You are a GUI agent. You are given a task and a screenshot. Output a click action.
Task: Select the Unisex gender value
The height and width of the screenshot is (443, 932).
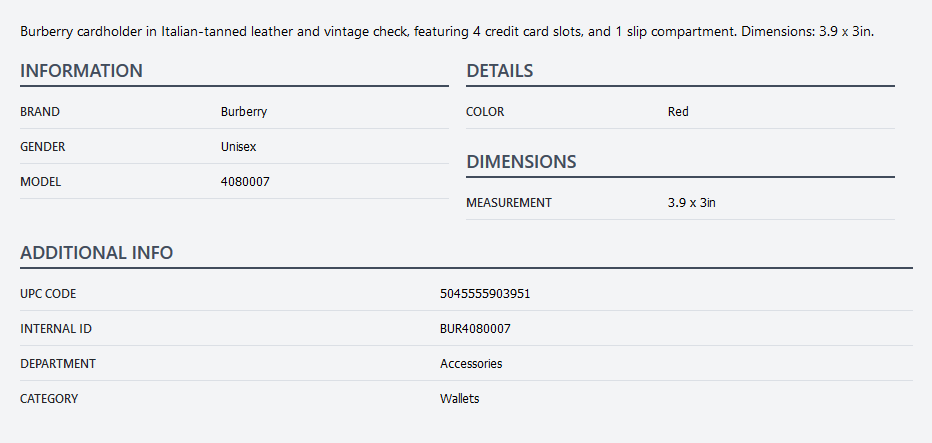(x=238, y=147)
